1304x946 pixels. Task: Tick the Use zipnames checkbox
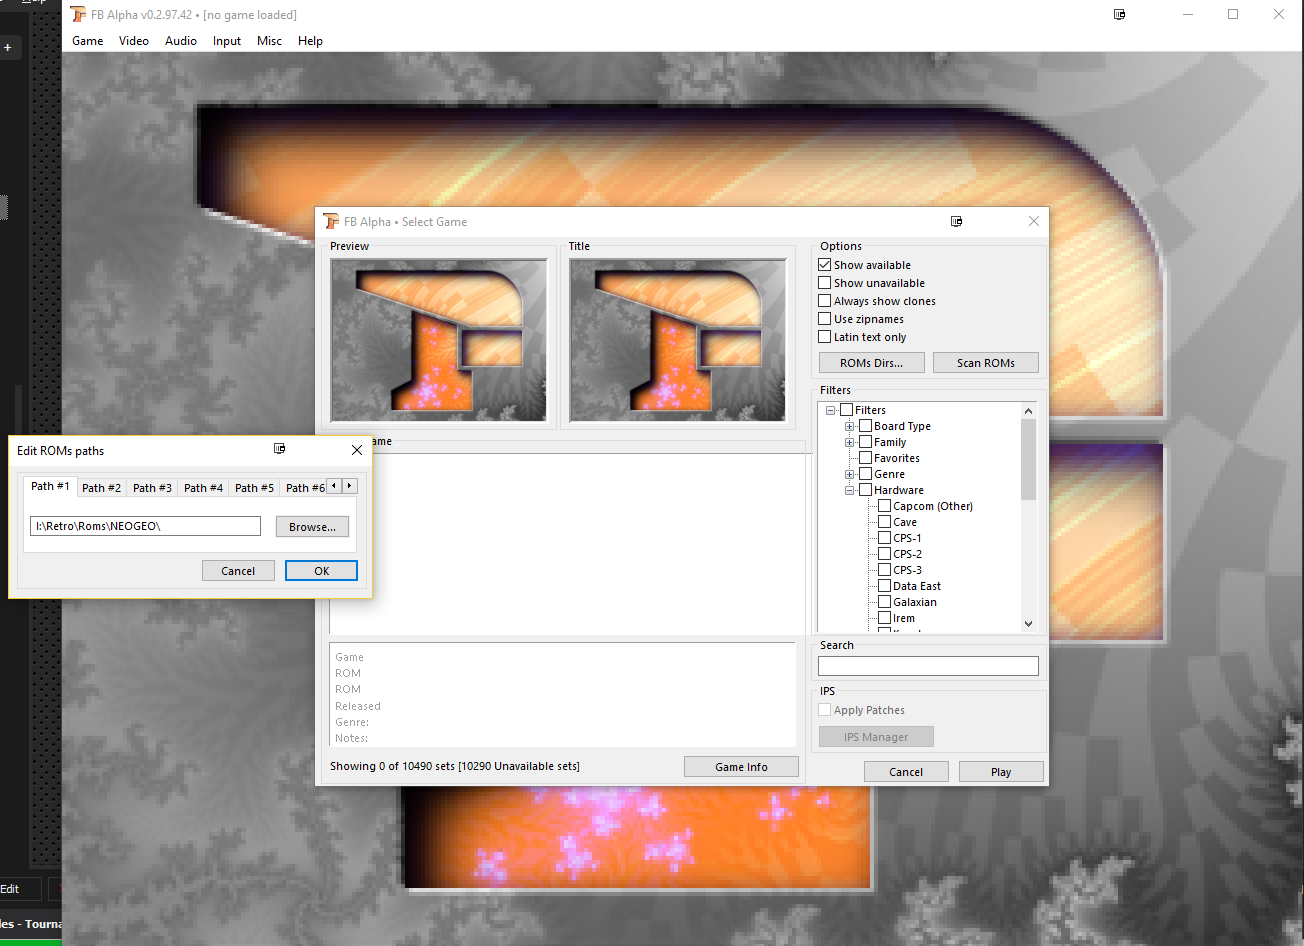825,319
